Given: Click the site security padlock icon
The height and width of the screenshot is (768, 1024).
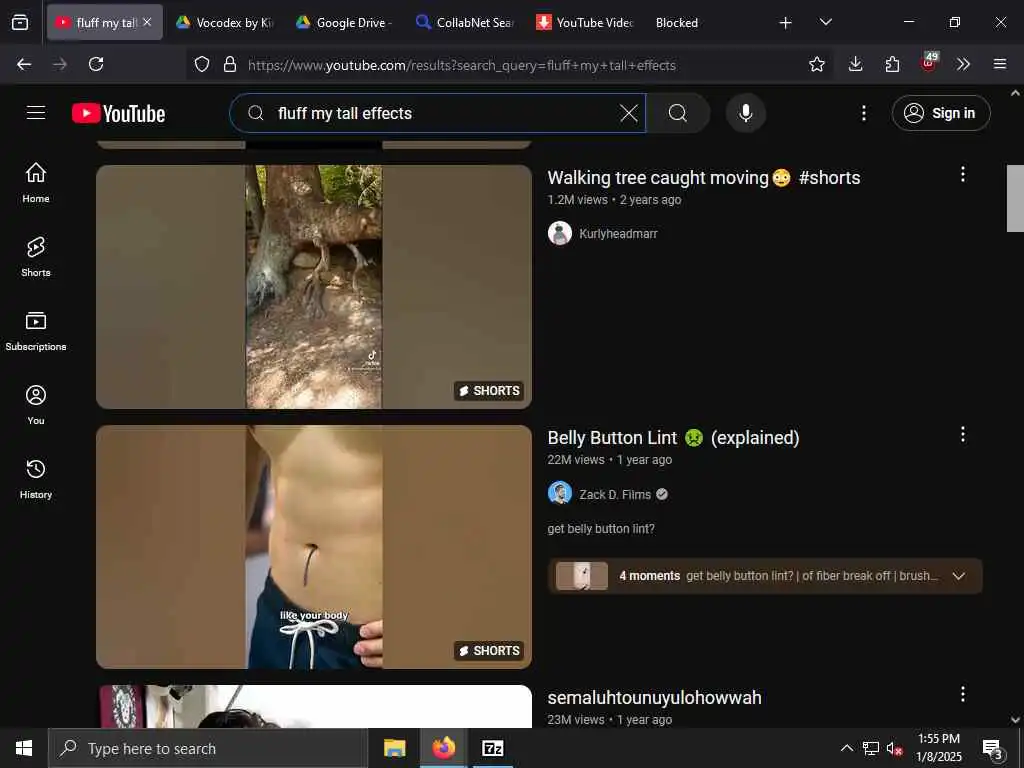Looking at the screenshot, I should (x=229, y=64).
